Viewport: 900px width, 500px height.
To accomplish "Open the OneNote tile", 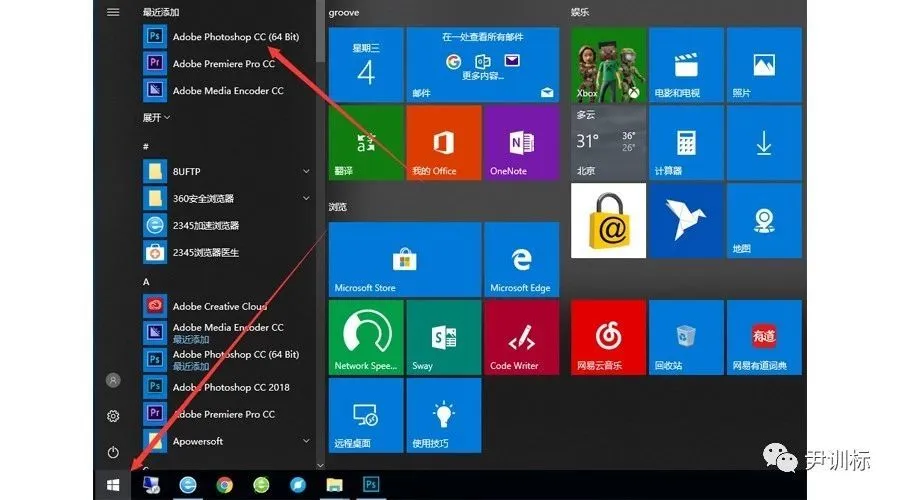I will click(x=520, y=142).
